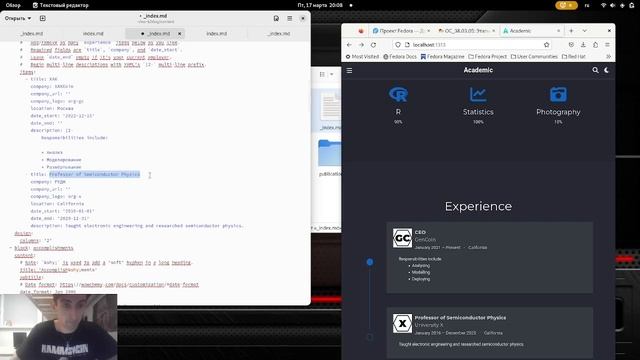Bookmark this page with the star icon
The width and height of the screenshot is (640, 360).
pyautogui.click(x=547, y=44)
